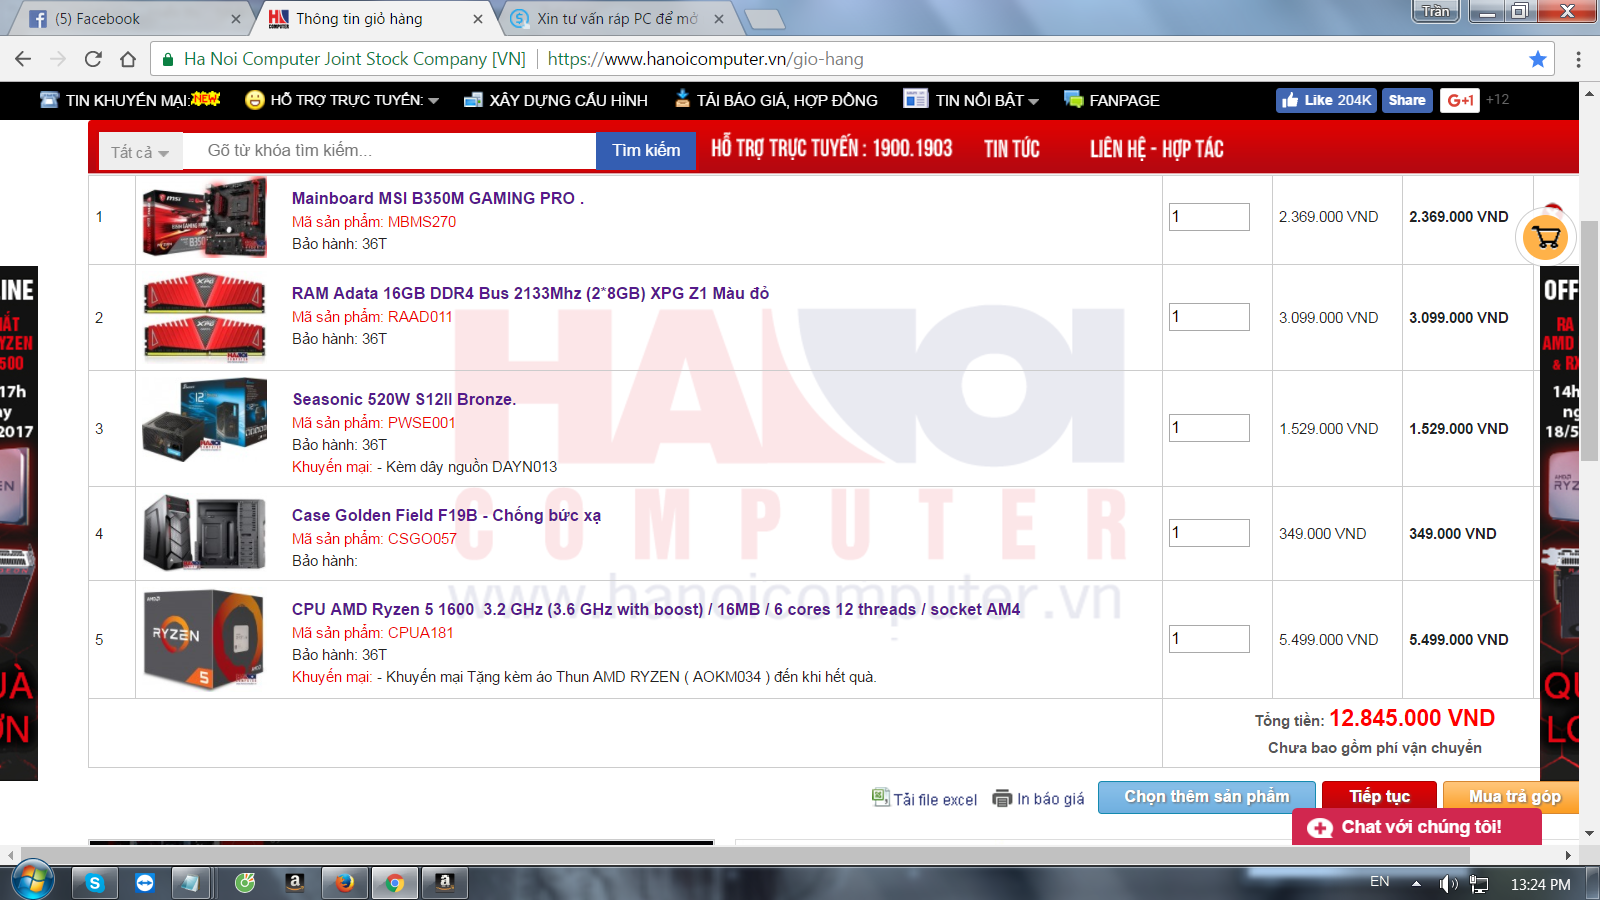
Task: Close the Thông tin giỏ hàng tab
Action: (478, 19)
